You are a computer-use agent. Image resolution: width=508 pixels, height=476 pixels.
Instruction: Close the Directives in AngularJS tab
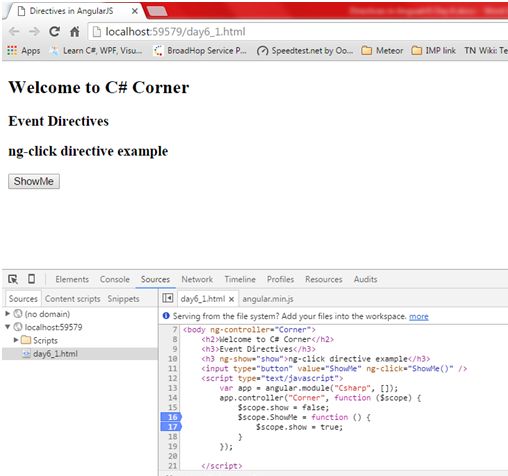(x=135, y=11)
